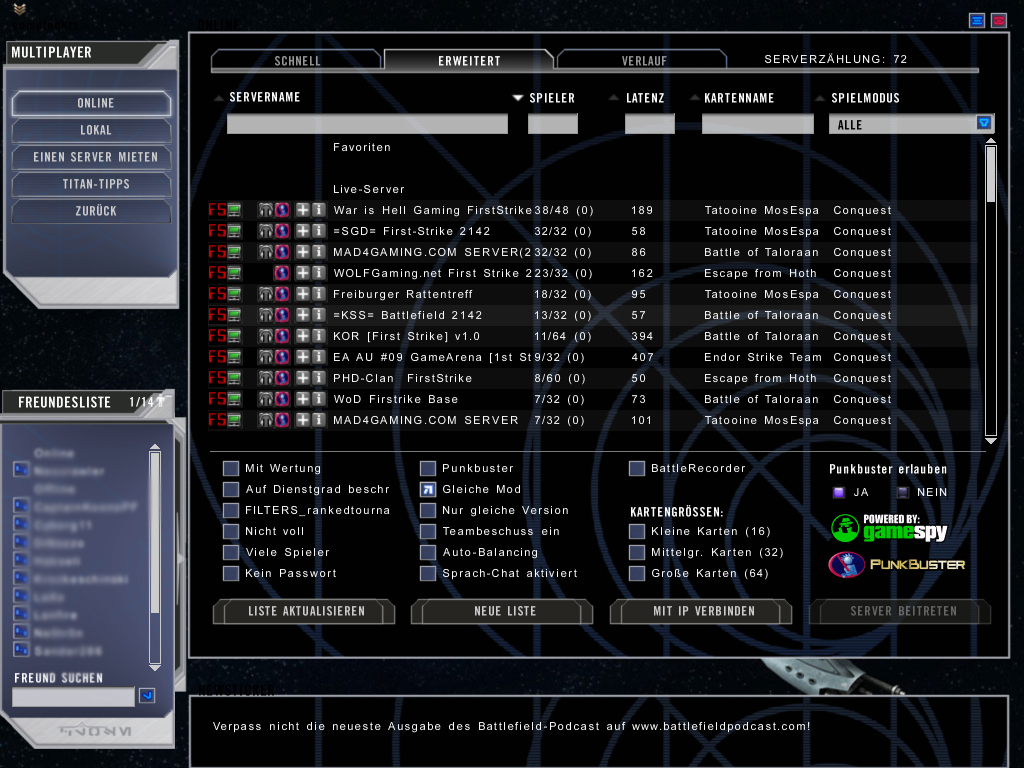
Task: Click the voice headset icon for Freiburger Rattentreff
Action: 265,294
